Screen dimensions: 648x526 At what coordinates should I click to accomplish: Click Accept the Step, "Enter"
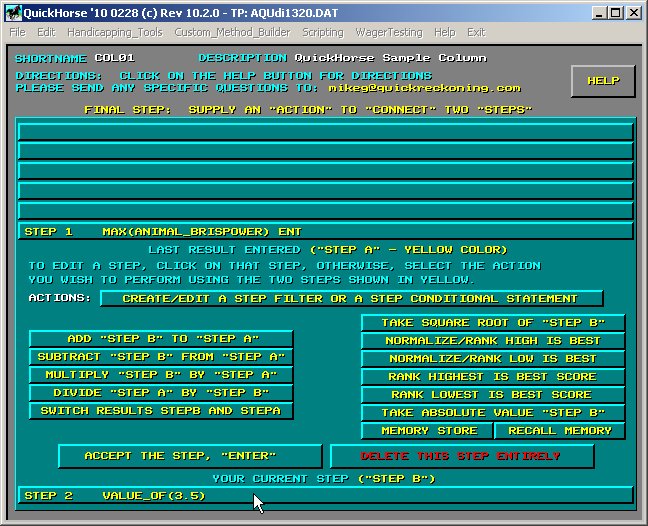pyautogui.click(x=191, y=456)
